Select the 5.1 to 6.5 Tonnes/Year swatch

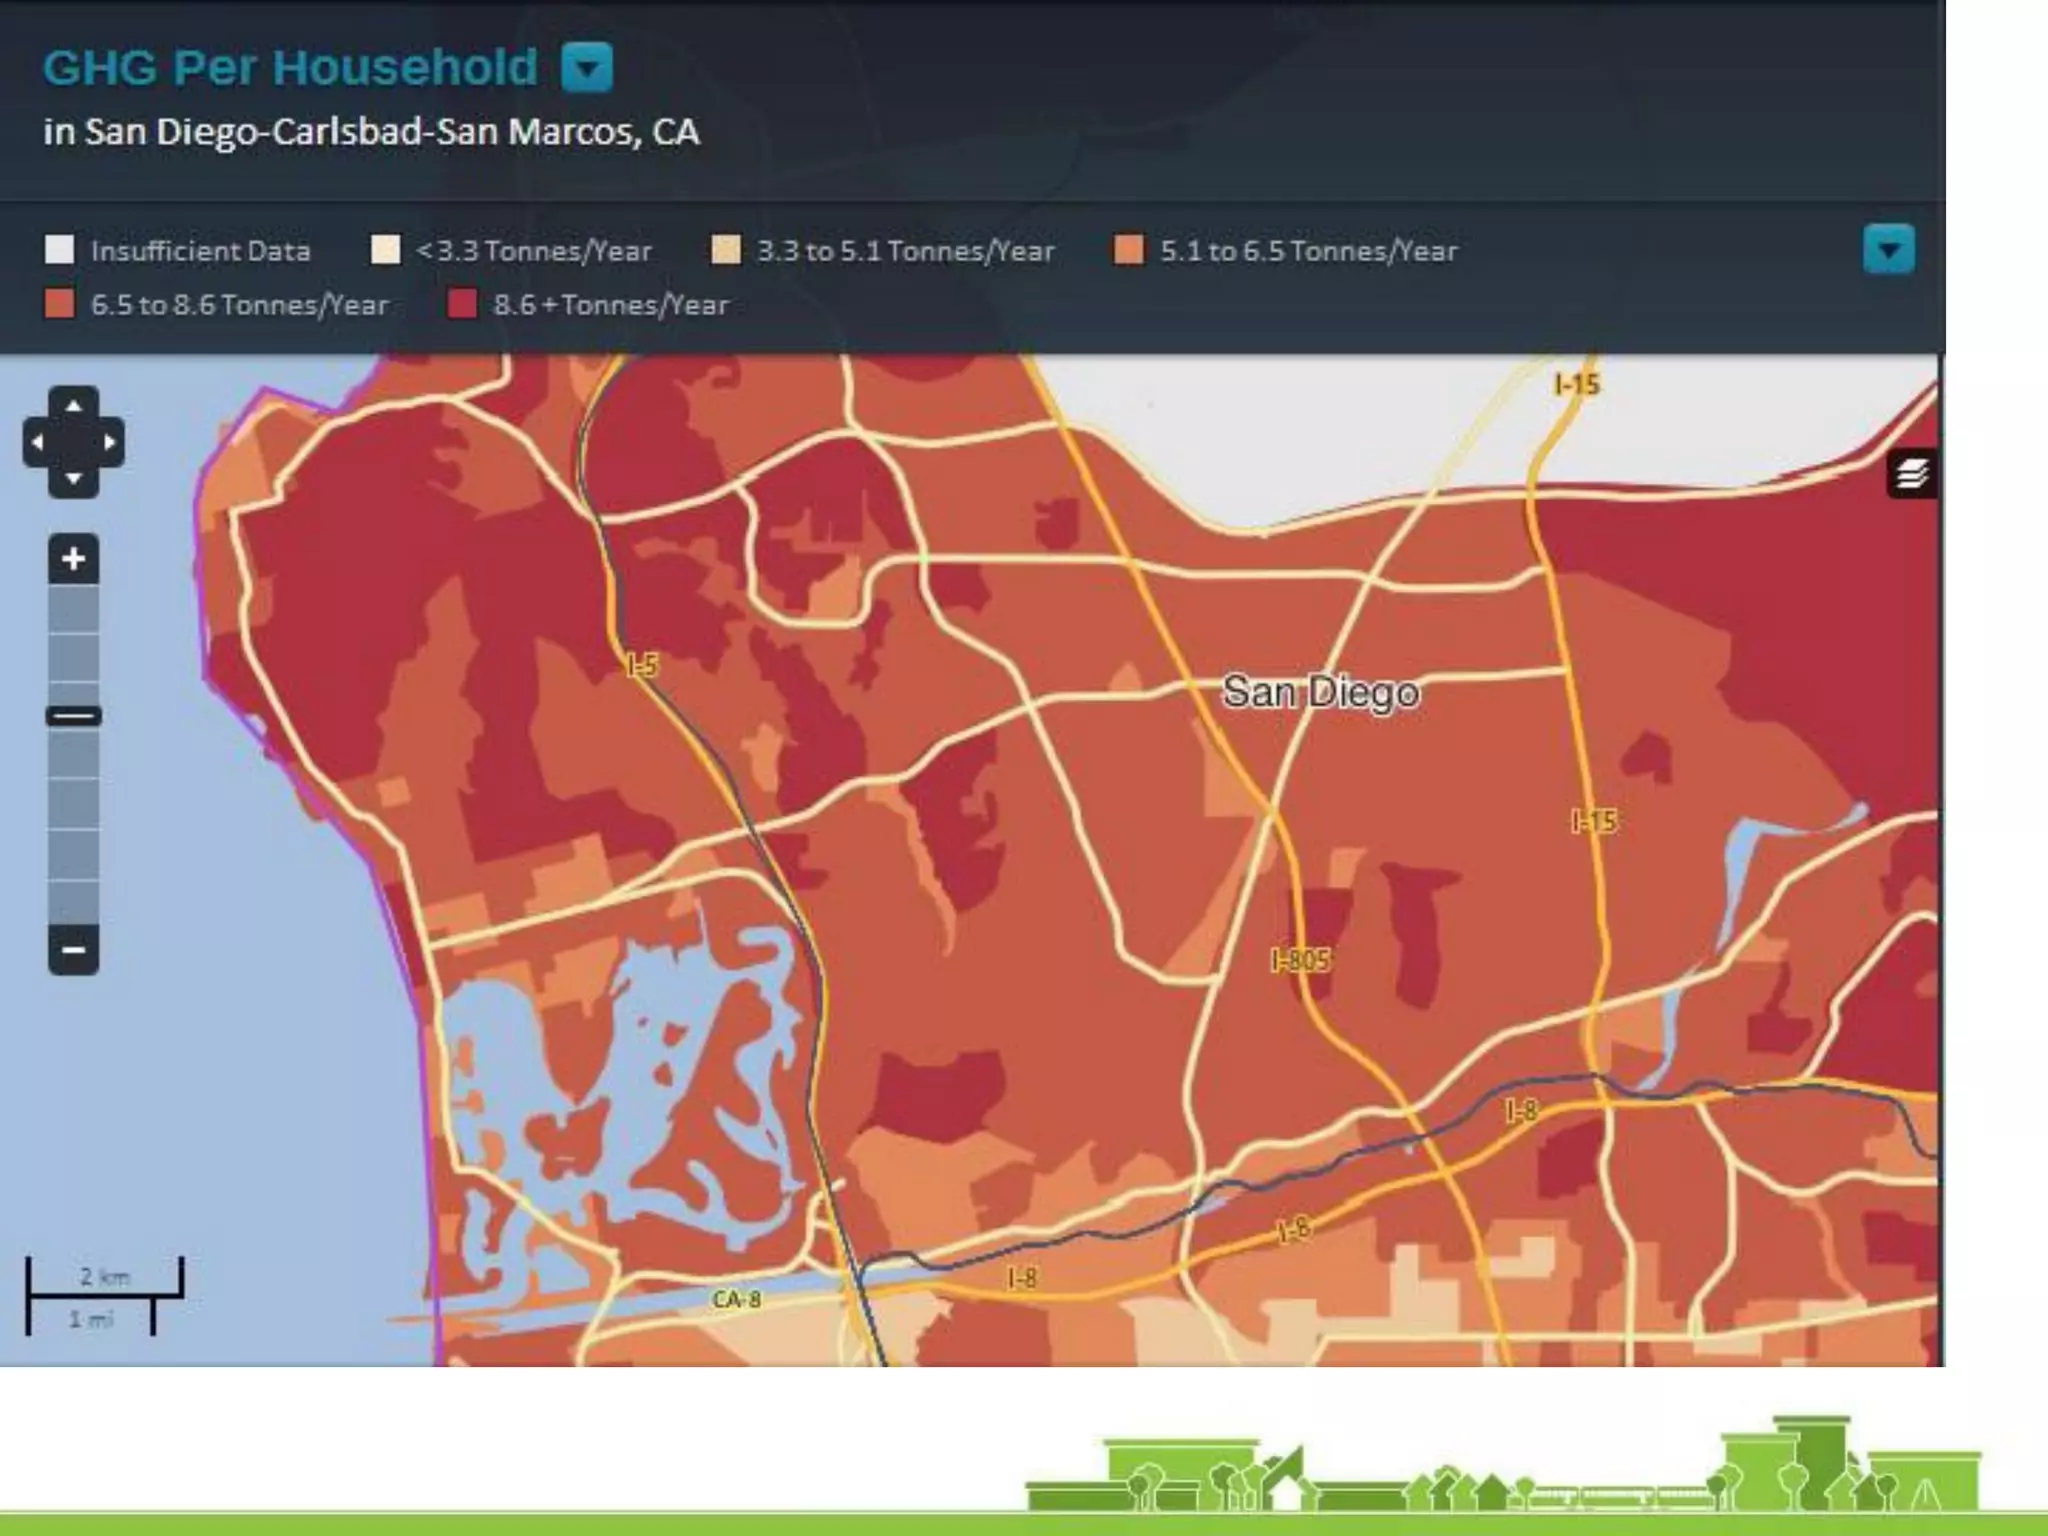click(x=1128, y=250)
